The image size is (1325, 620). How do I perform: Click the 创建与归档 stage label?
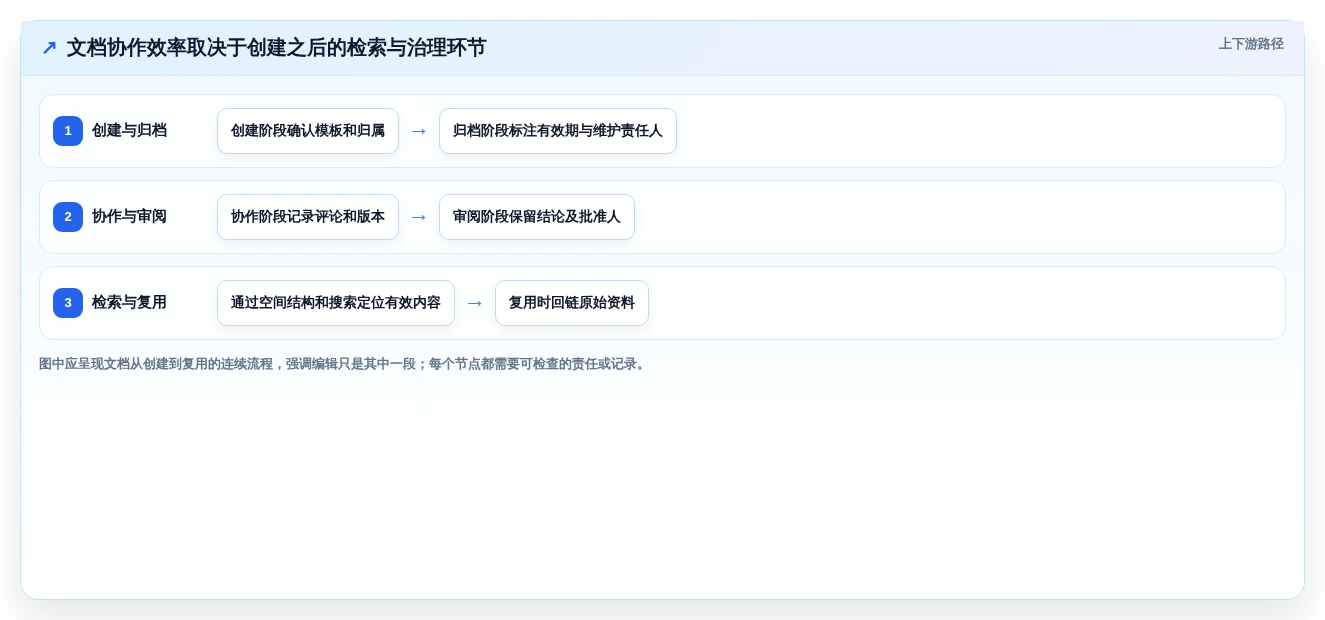[129, 131]
